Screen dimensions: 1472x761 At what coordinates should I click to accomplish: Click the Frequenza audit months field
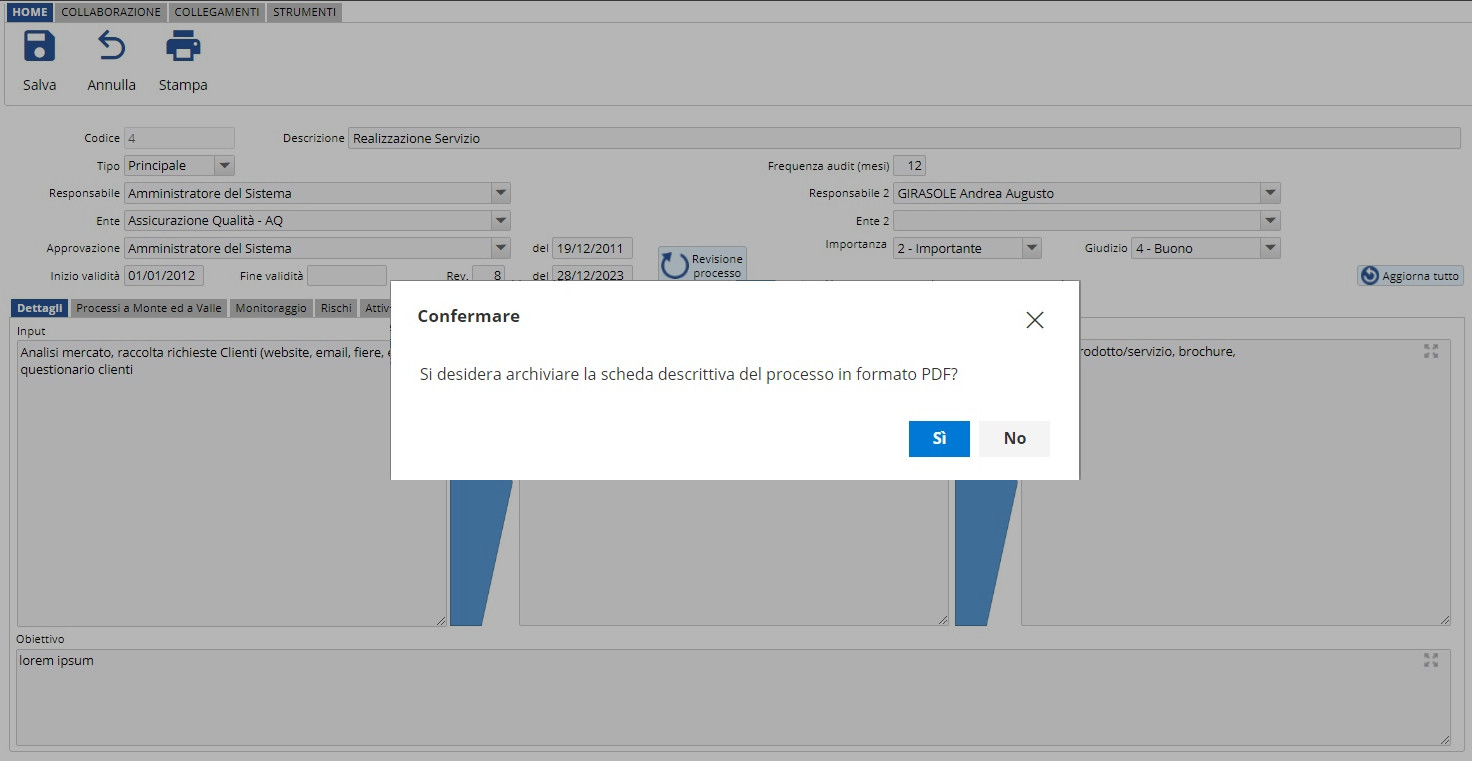909,166
